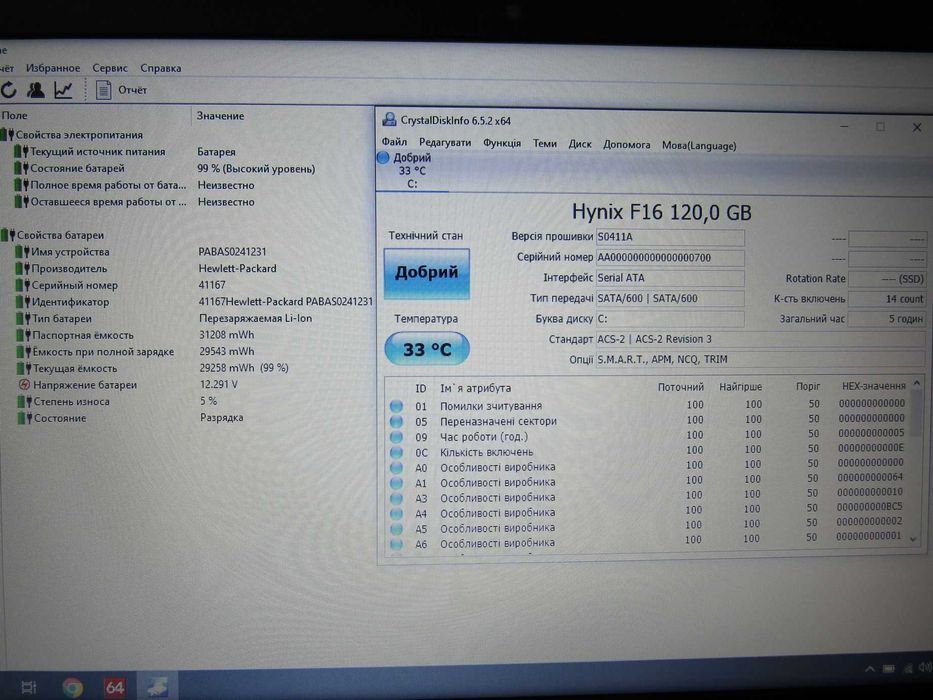Open the graph icon in AIDA64 toolbar

[63, 90]
